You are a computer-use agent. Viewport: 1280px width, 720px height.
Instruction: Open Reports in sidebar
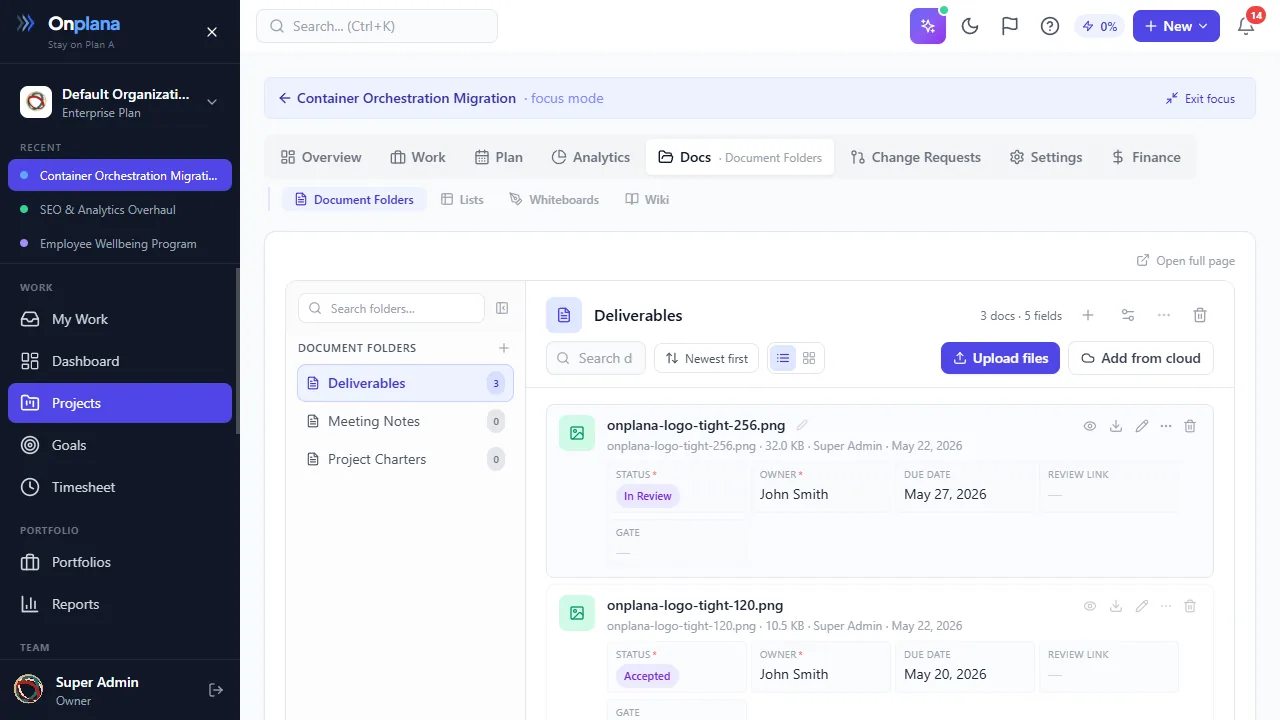pyautogui.click(x=120, y=604)
